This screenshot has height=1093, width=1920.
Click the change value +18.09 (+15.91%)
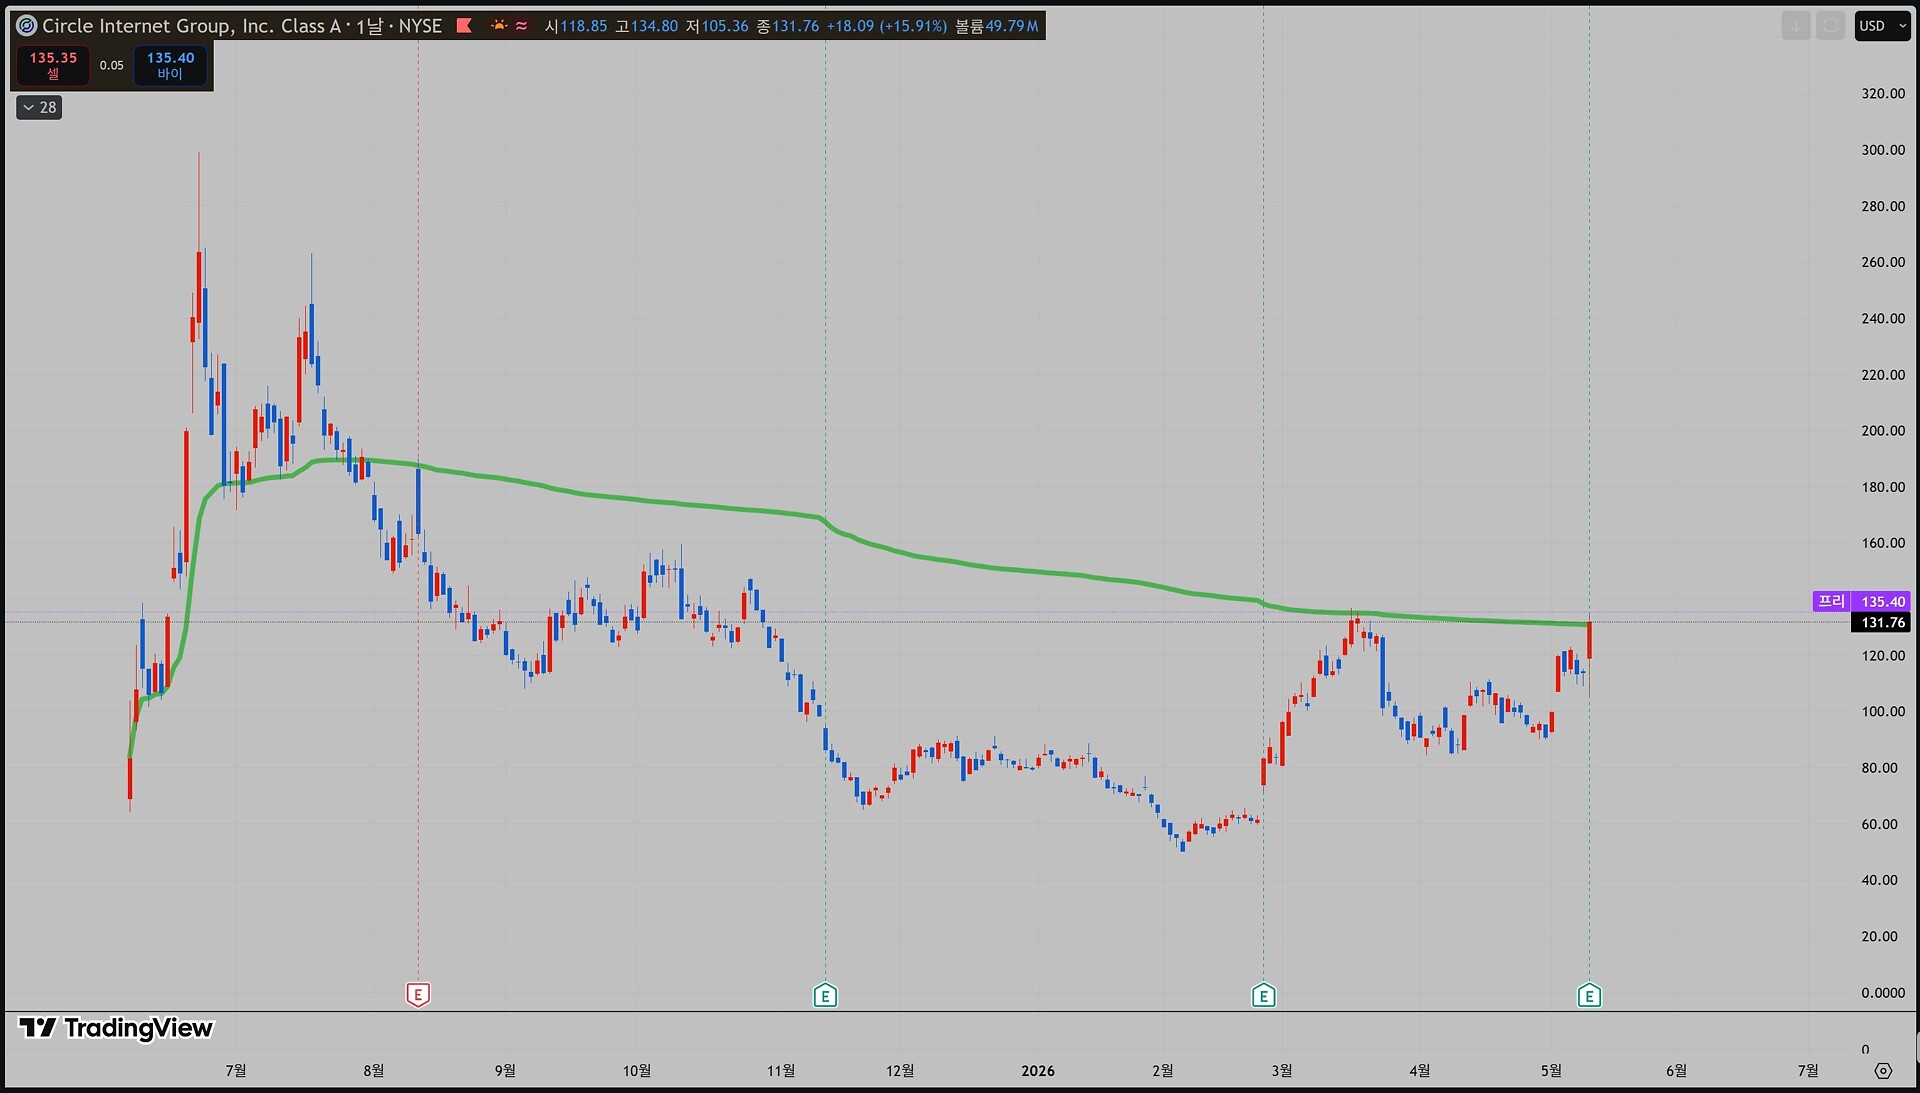pos(887,26)
